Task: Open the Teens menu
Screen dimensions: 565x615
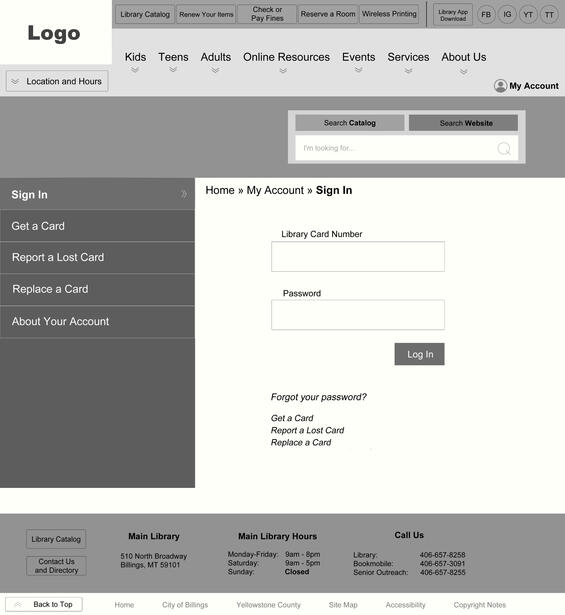Action: point(173,57)
